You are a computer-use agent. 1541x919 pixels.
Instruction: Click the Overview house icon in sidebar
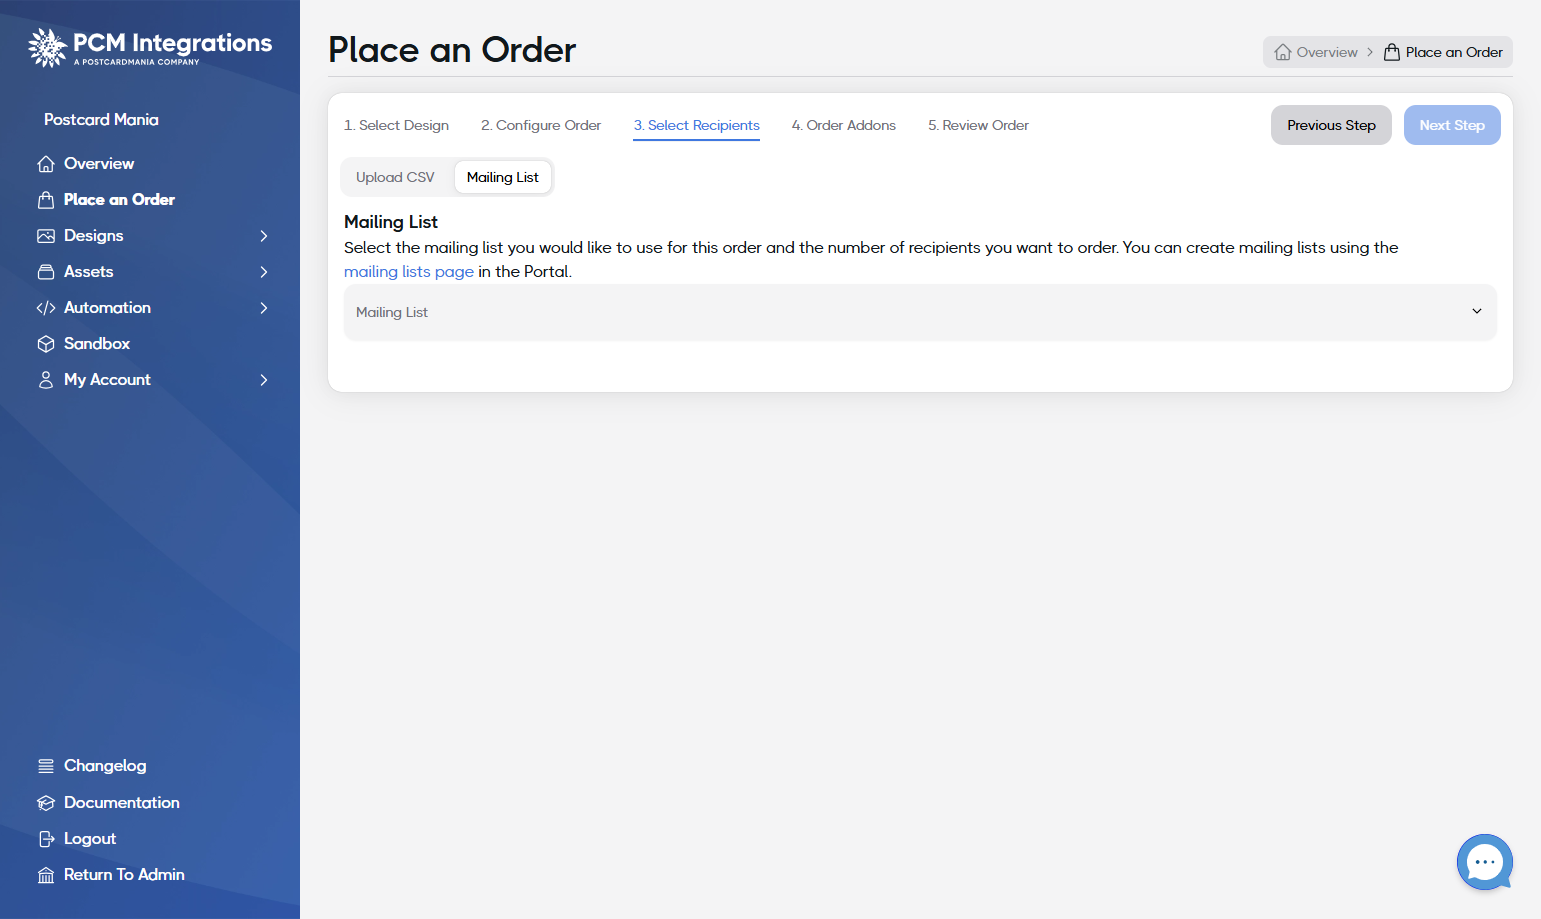click(x=46, y=164)
